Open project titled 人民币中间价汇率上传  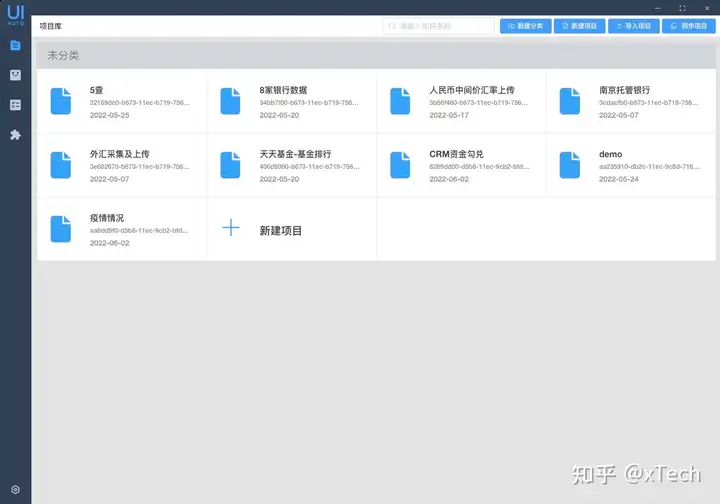pos(472,90)
